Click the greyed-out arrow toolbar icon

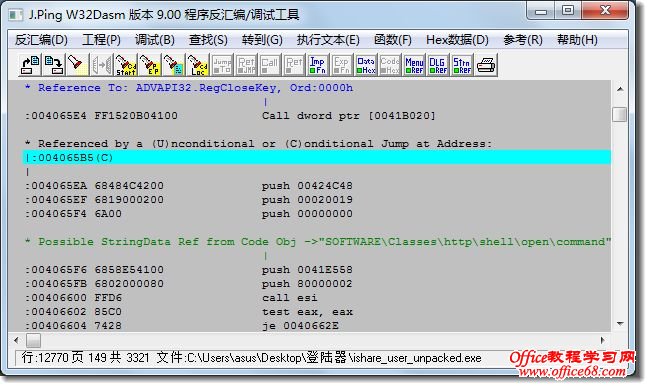coord(101,65)
